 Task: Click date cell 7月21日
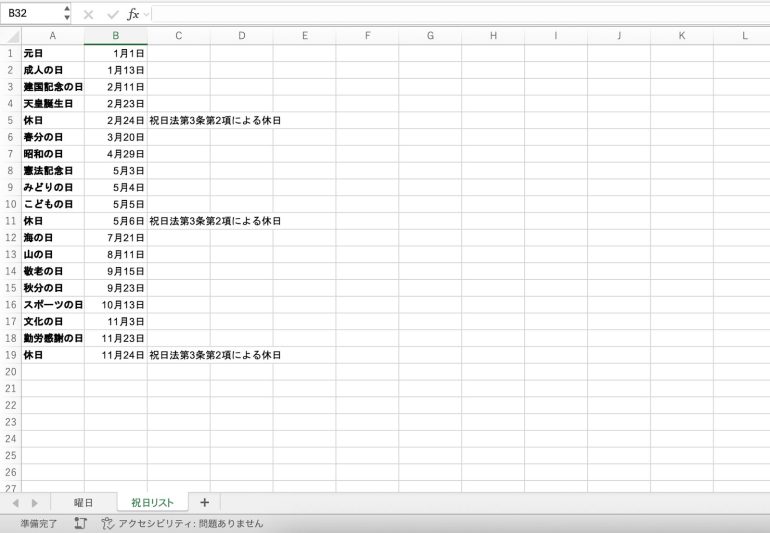tap(116, 238)
